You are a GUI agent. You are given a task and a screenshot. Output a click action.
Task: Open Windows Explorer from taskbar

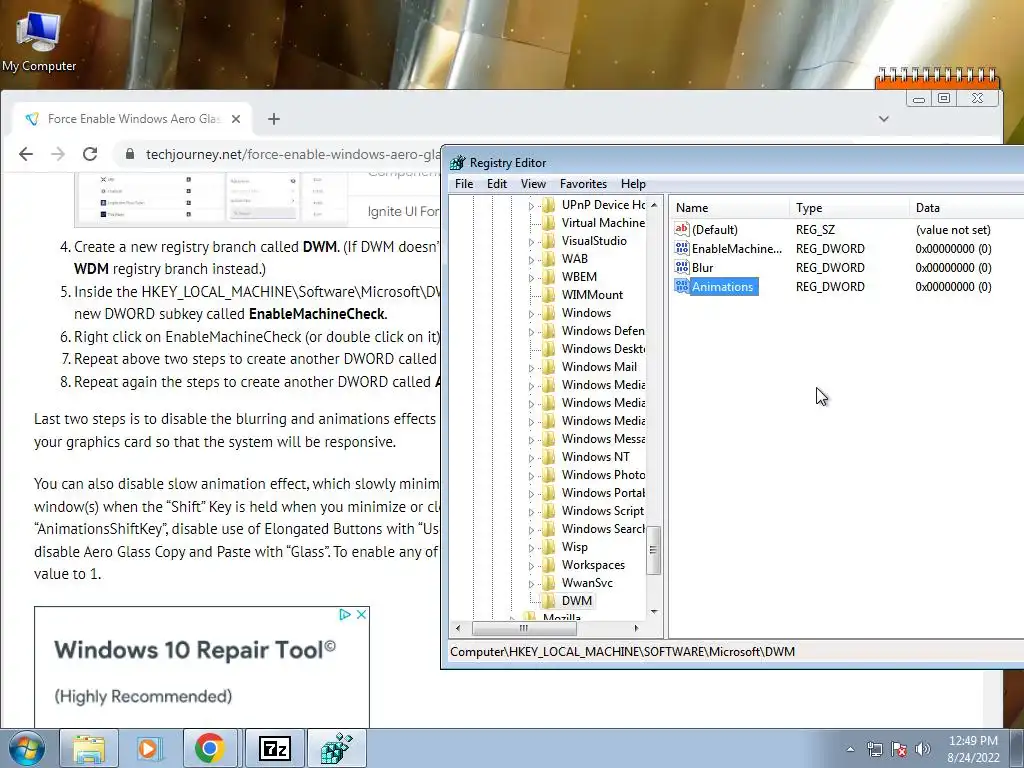click(89, 748)
